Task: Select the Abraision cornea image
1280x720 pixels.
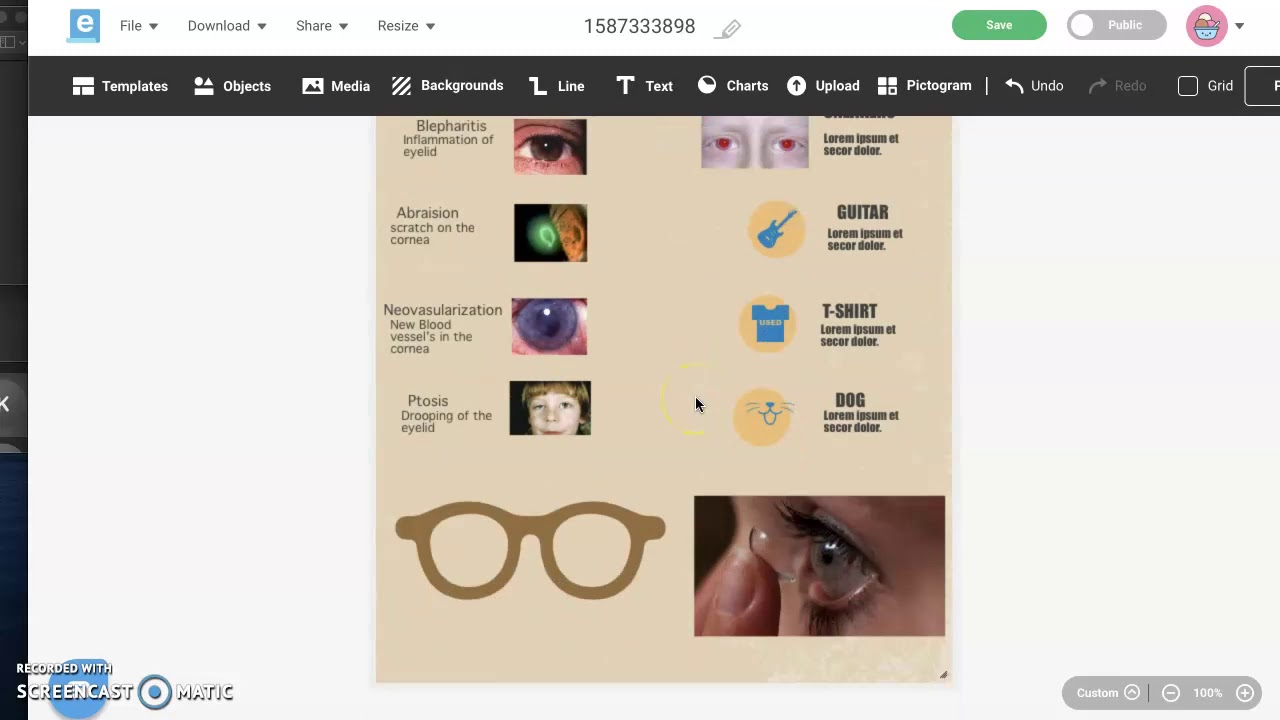Action: tap(550, 233)
